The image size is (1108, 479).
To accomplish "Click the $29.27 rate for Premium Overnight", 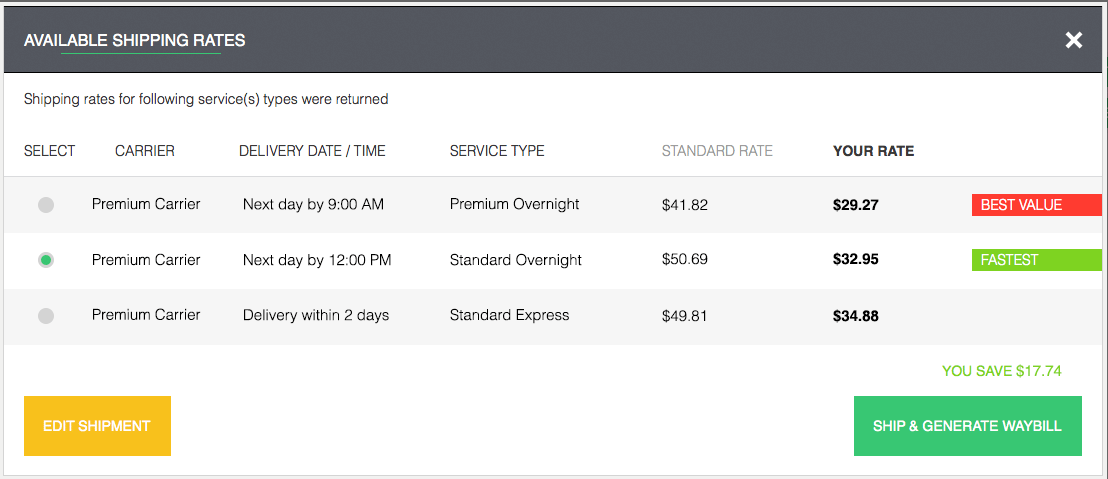I will click(855, 205).
